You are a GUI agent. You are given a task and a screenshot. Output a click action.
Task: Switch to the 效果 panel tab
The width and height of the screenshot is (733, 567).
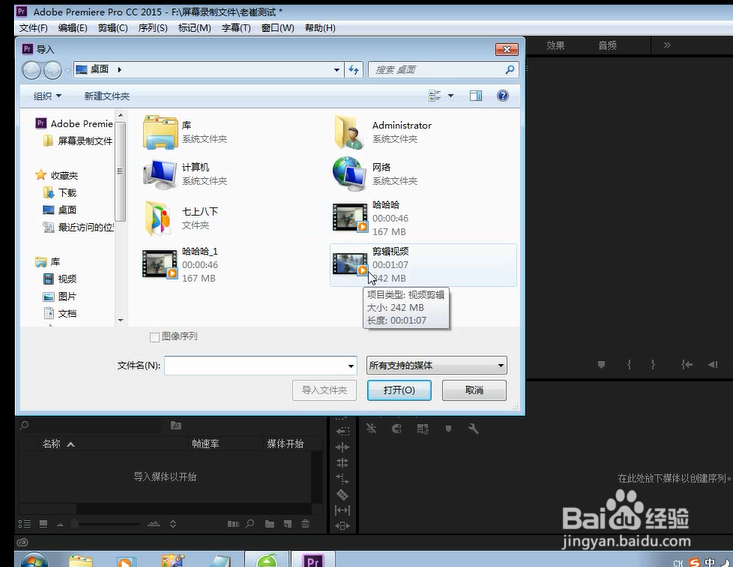[x=555, y=45]
